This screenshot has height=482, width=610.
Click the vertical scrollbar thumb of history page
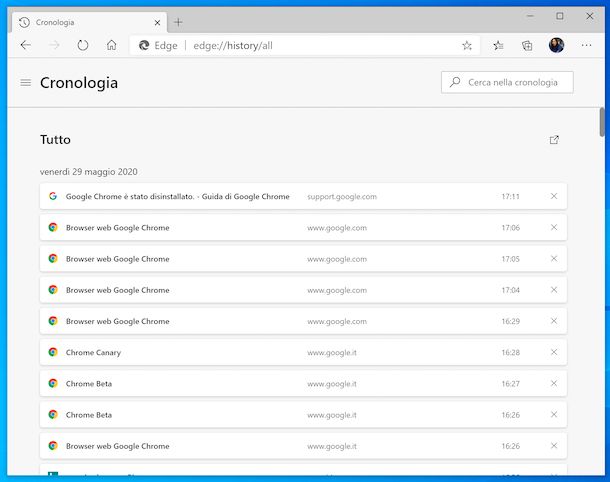(602, 122)
